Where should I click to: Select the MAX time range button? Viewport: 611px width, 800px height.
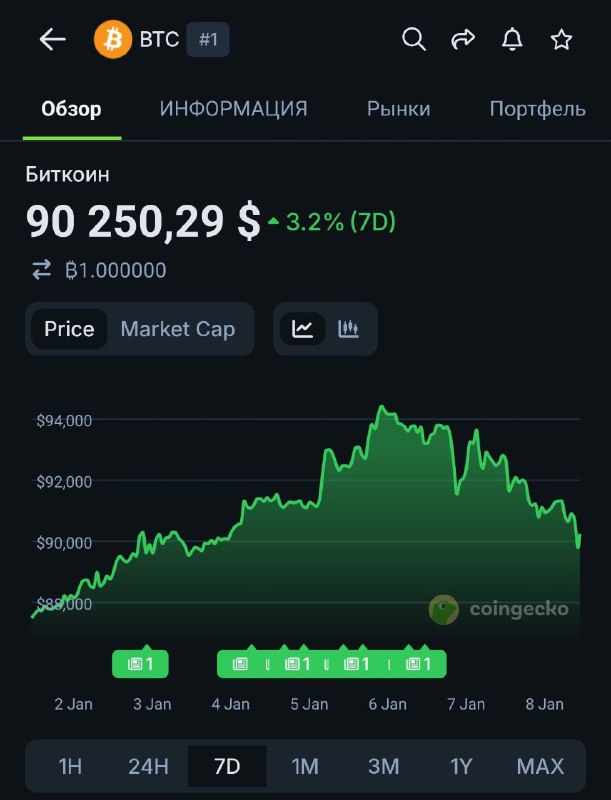tap(538, 766)
